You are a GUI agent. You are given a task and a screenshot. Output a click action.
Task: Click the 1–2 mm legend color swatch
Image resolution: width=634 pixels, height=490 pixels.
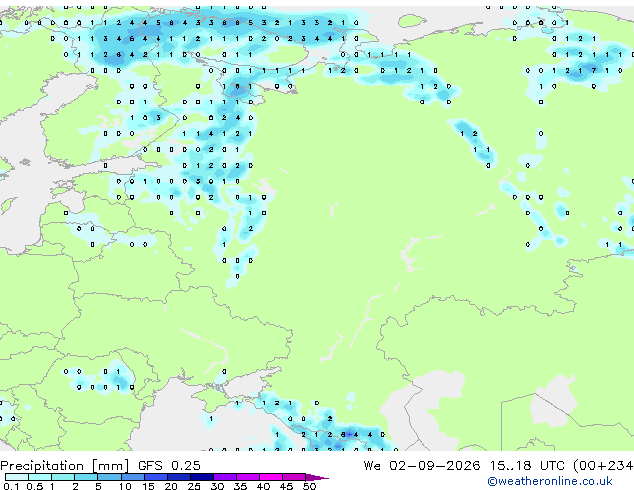[63, 477]
